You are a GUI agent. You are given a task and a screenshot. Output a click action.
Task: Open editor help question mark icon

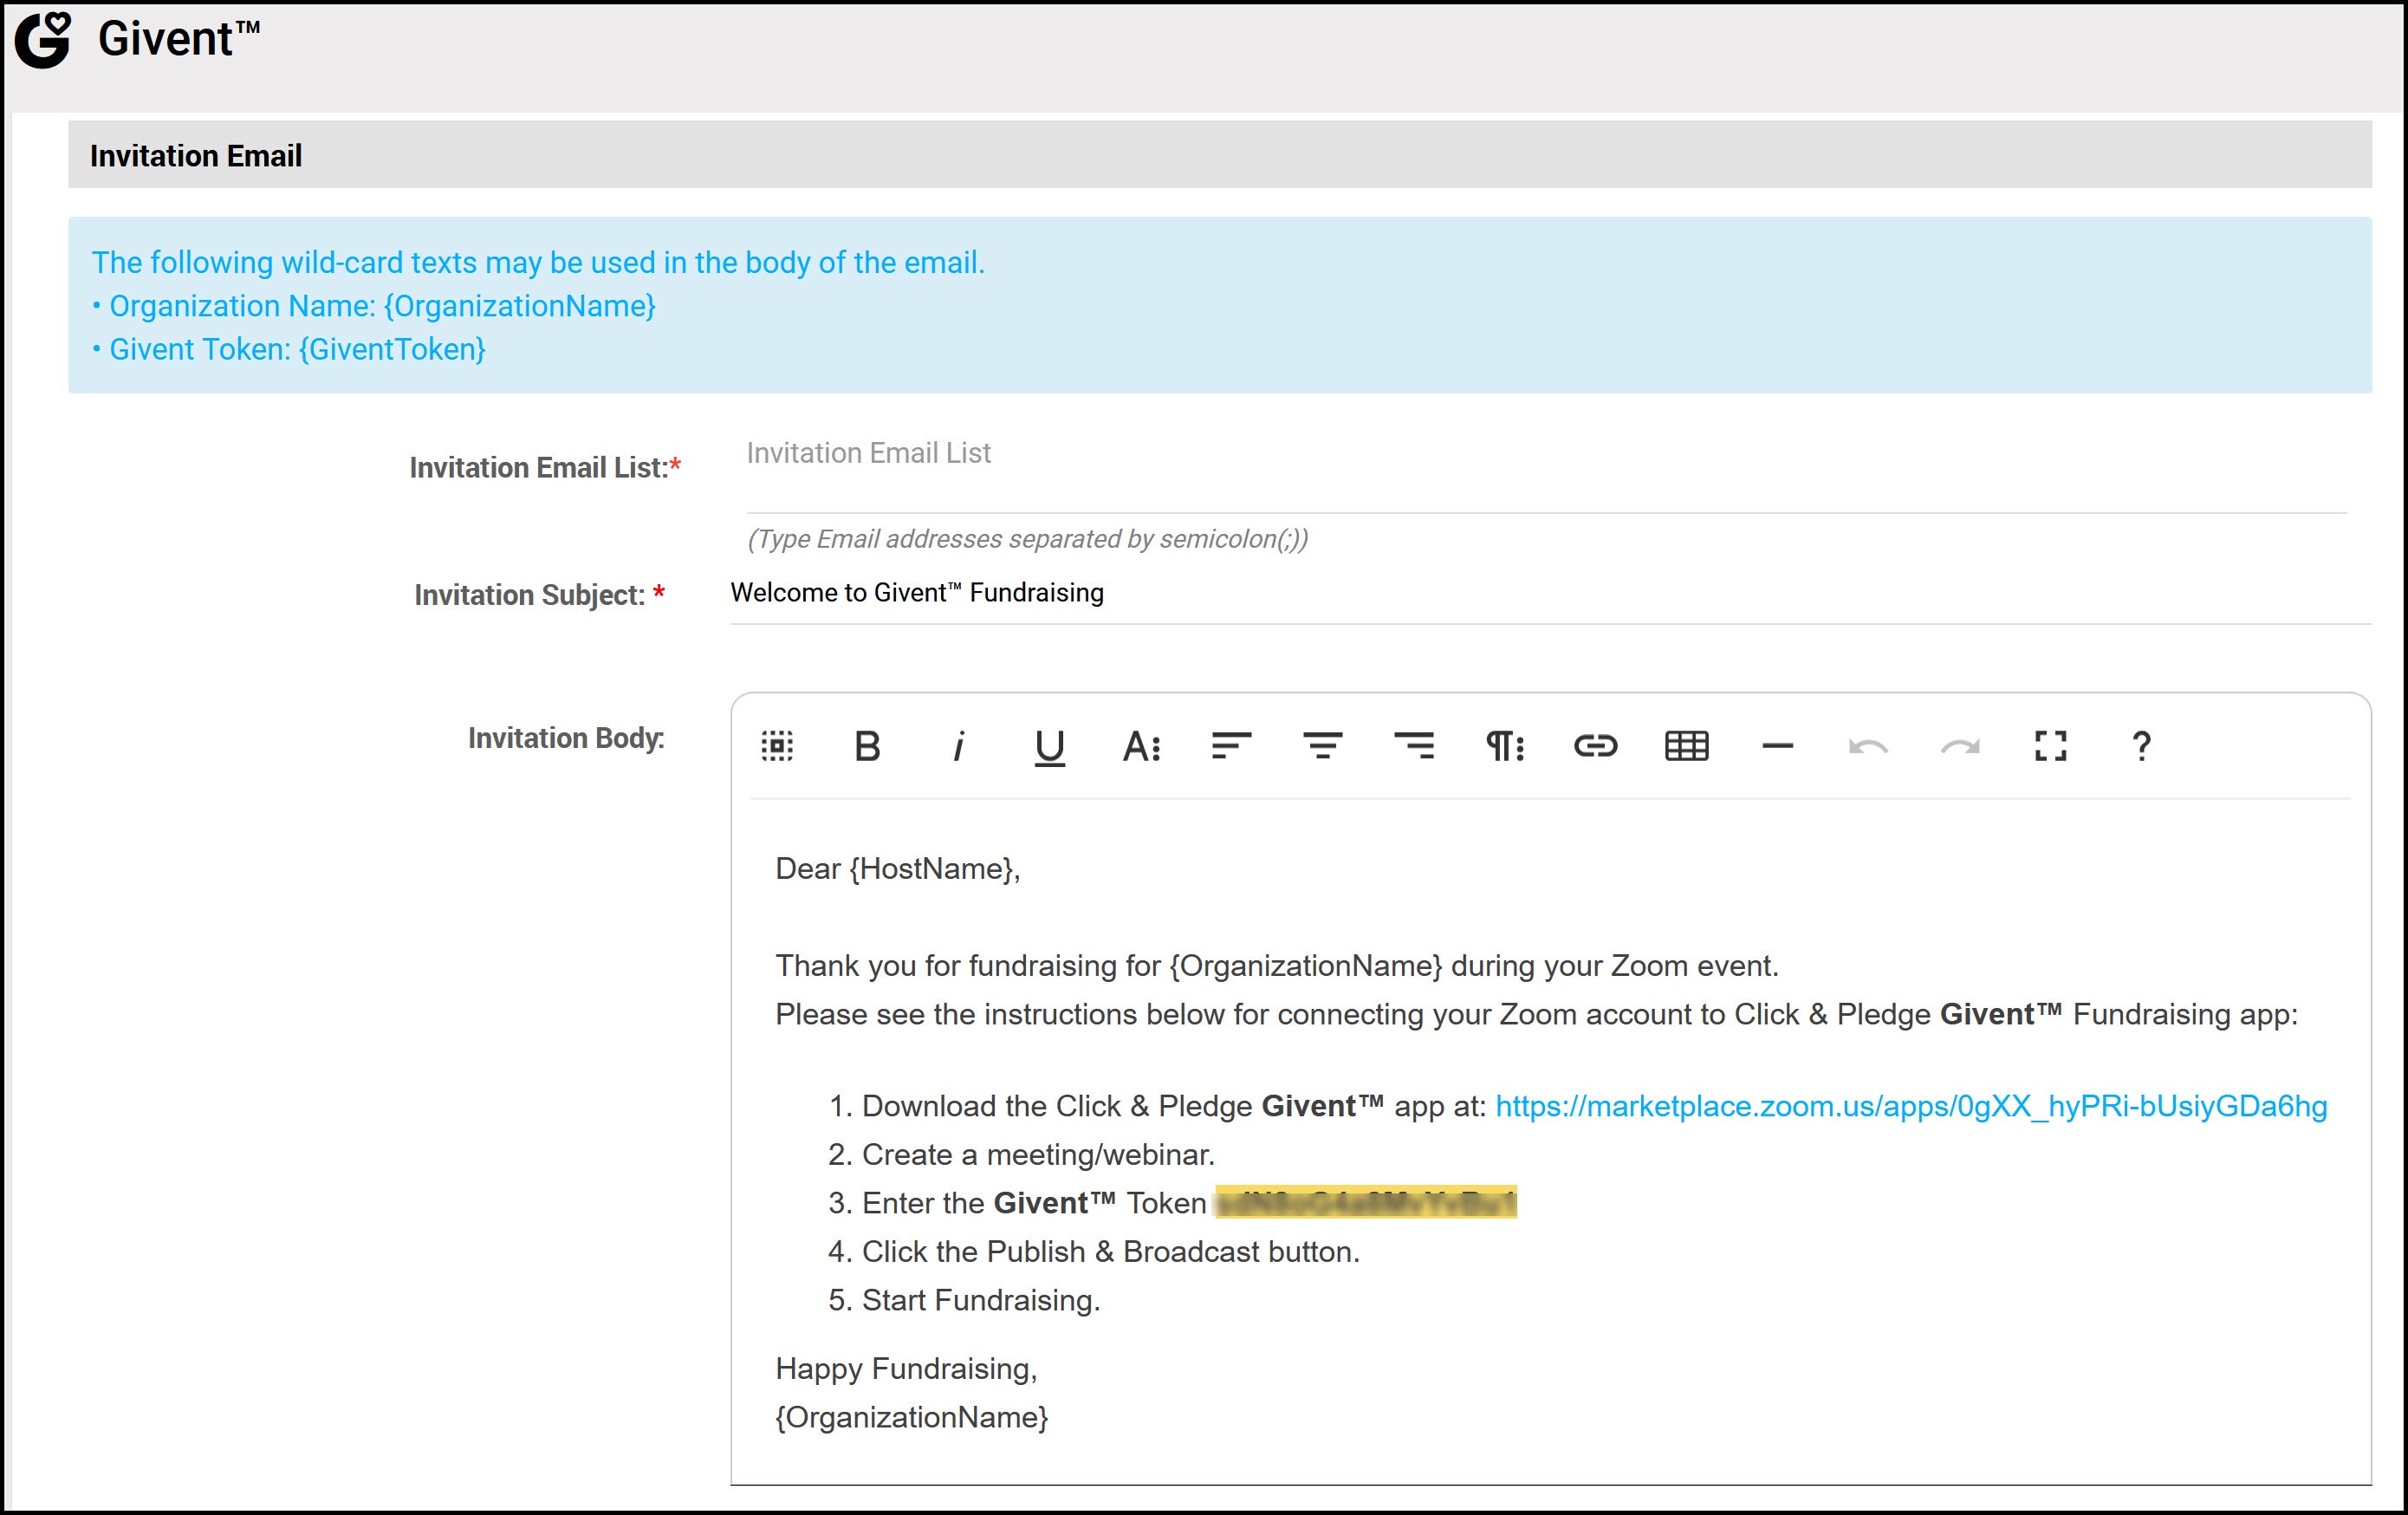click(2141, 746)
